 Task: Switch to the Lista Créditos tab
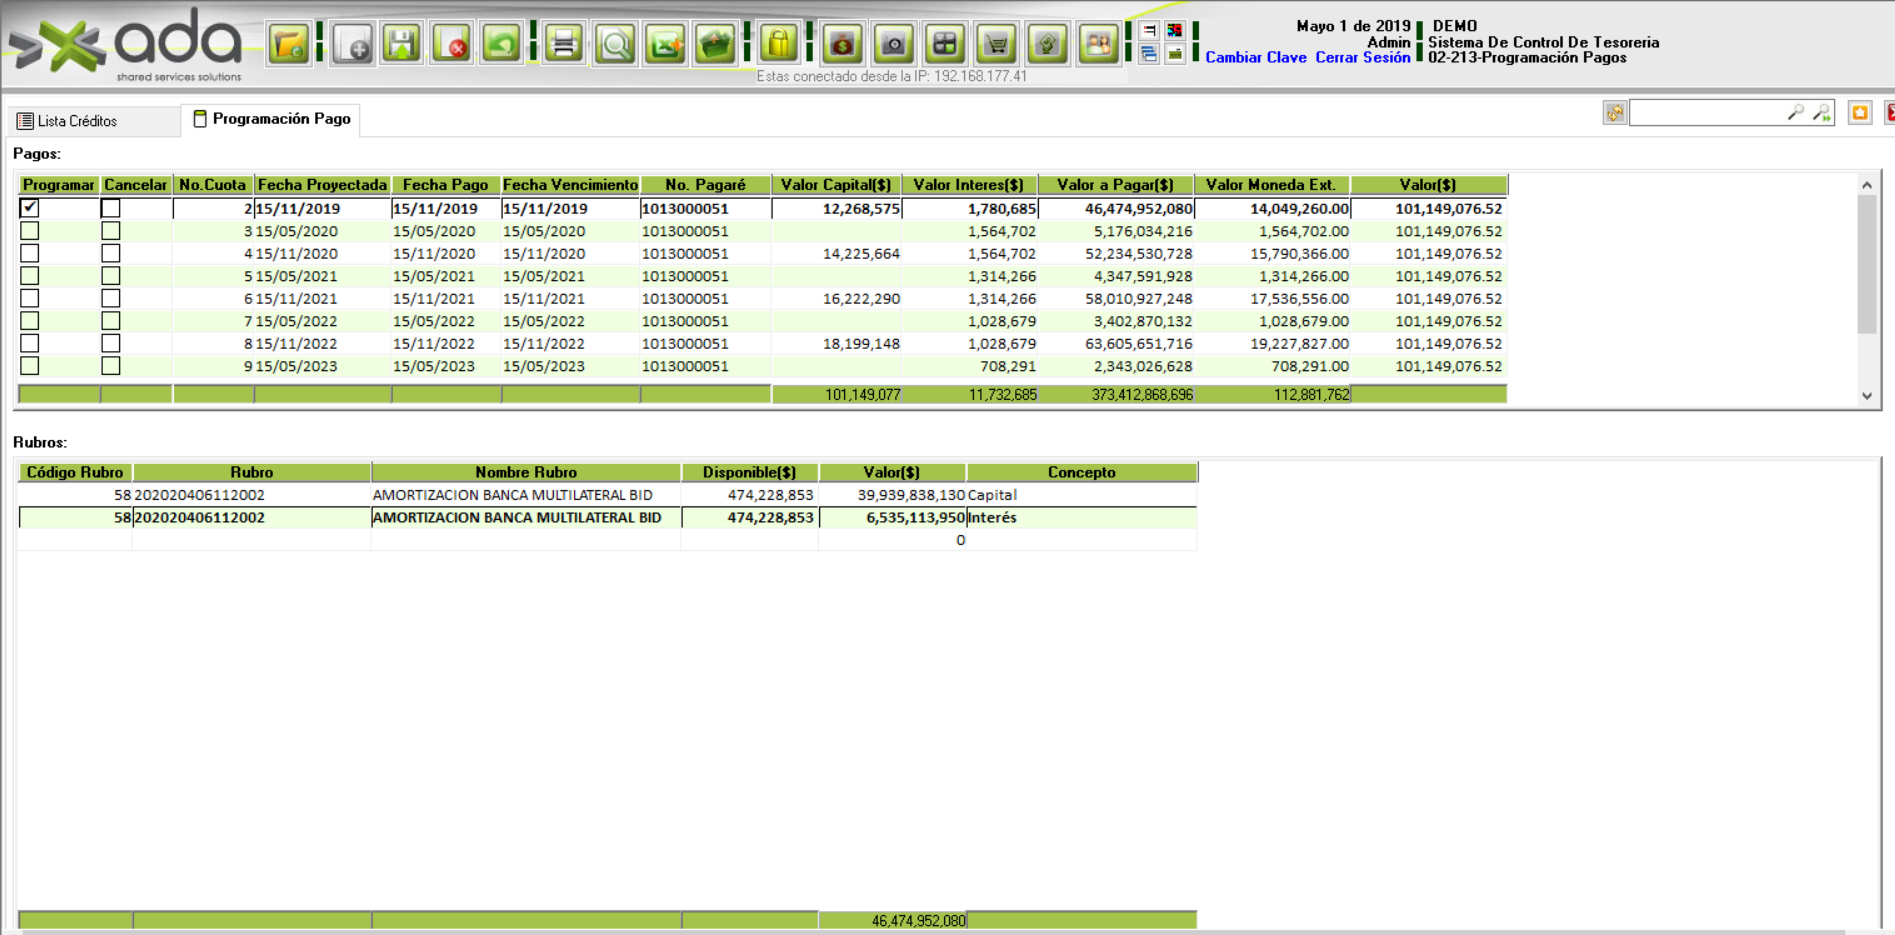(x=77, y=121)
